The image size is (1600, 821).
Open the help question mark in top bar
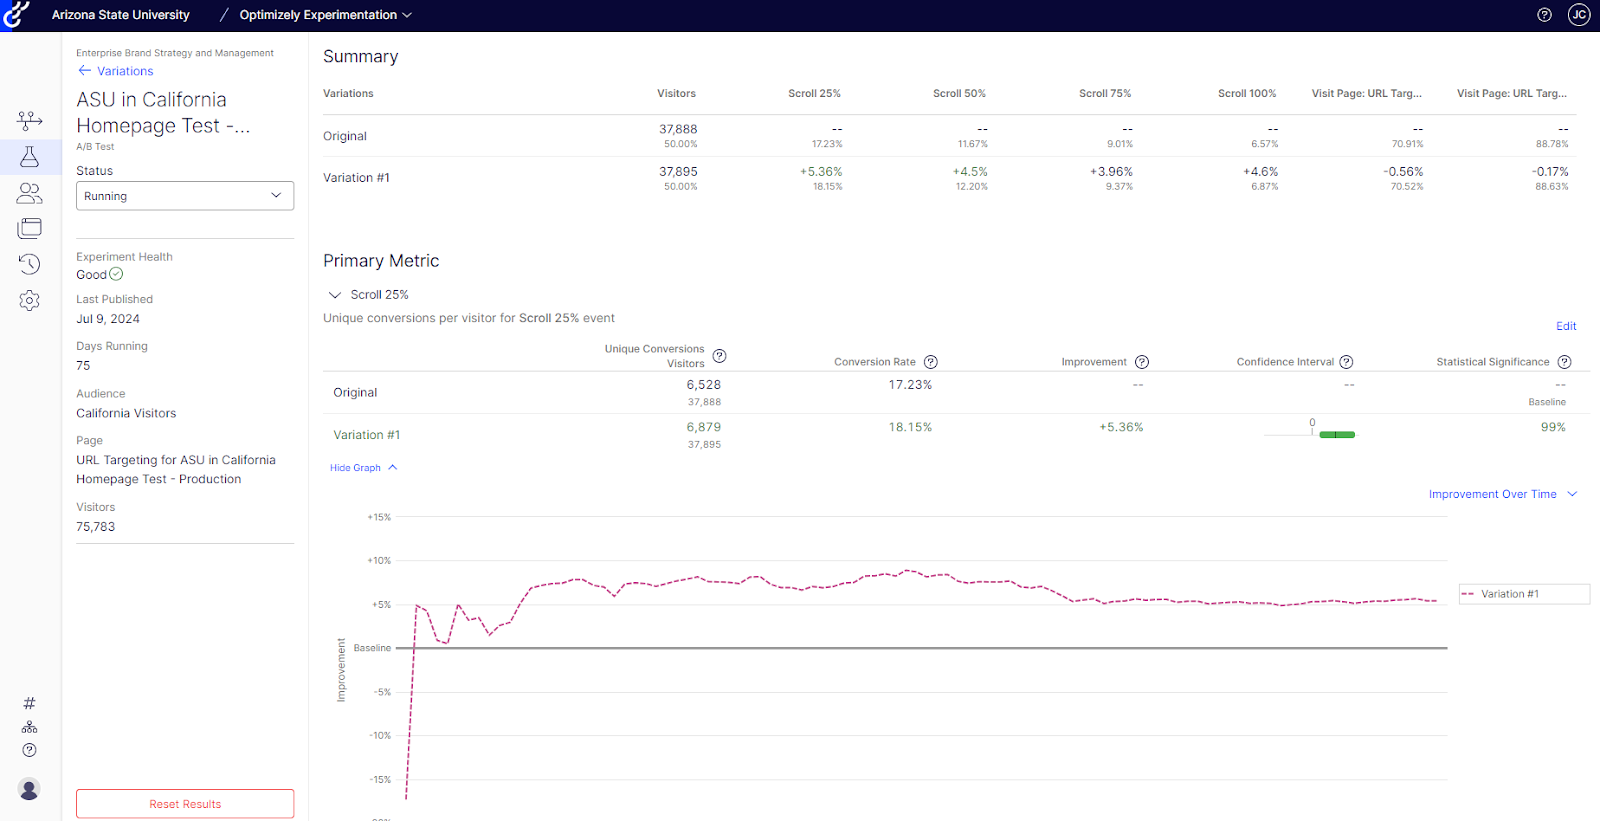(1544, 15)
